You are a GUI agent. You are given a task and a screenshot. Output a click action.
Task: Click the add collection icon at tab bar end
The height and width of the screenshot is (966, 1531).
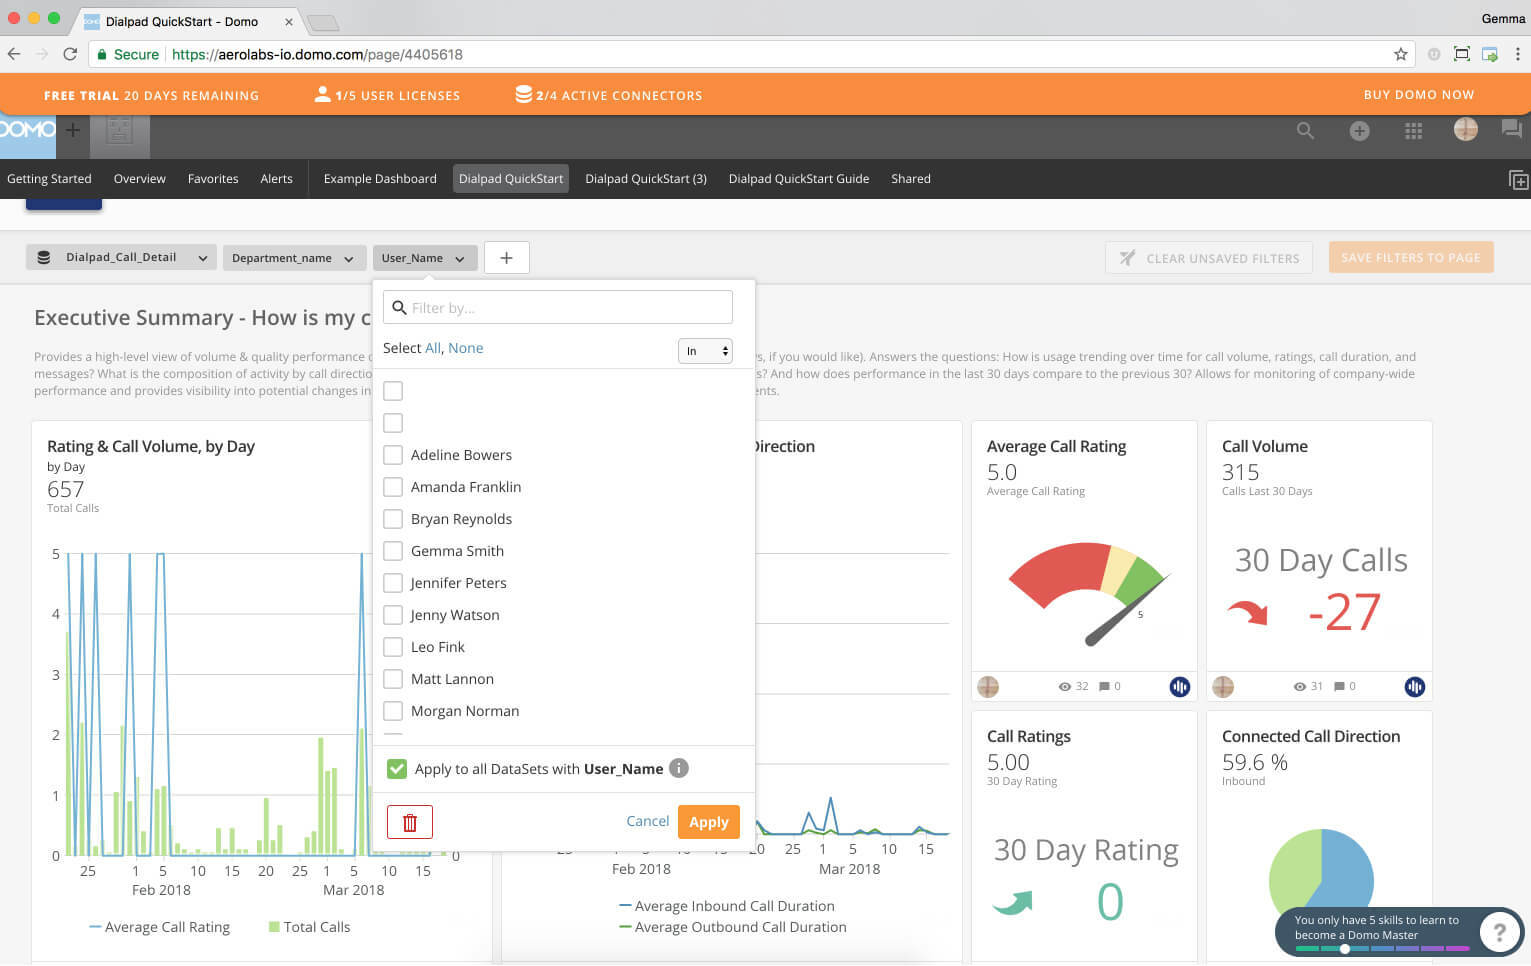1518,180
